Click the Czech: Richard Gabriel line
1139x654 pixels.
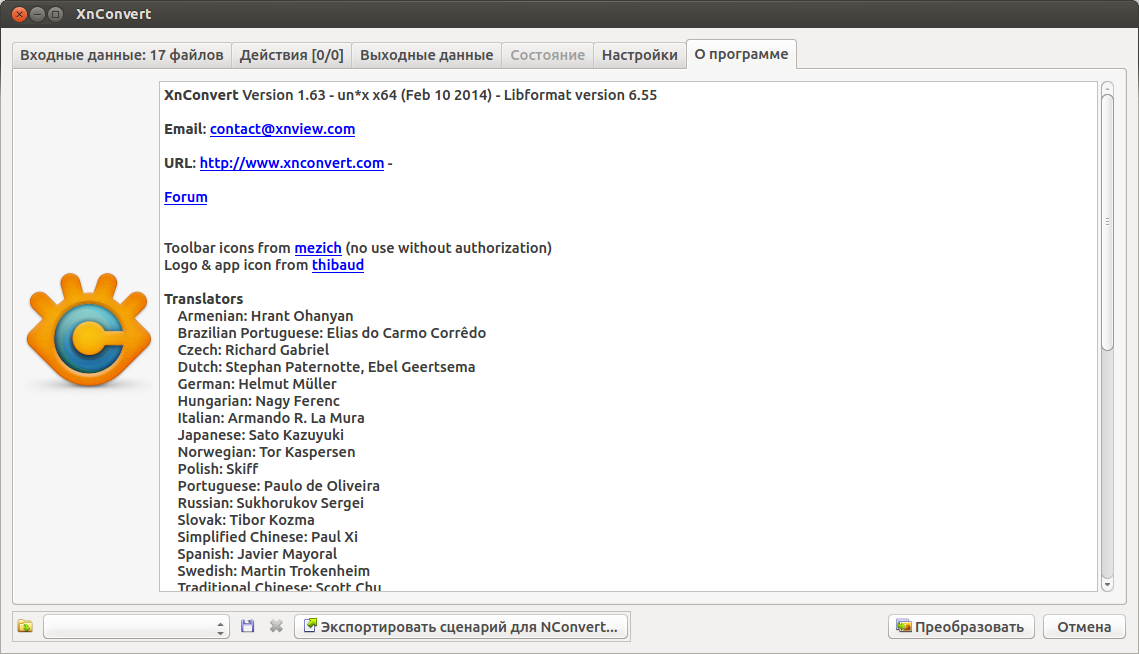tap(254, 350)
